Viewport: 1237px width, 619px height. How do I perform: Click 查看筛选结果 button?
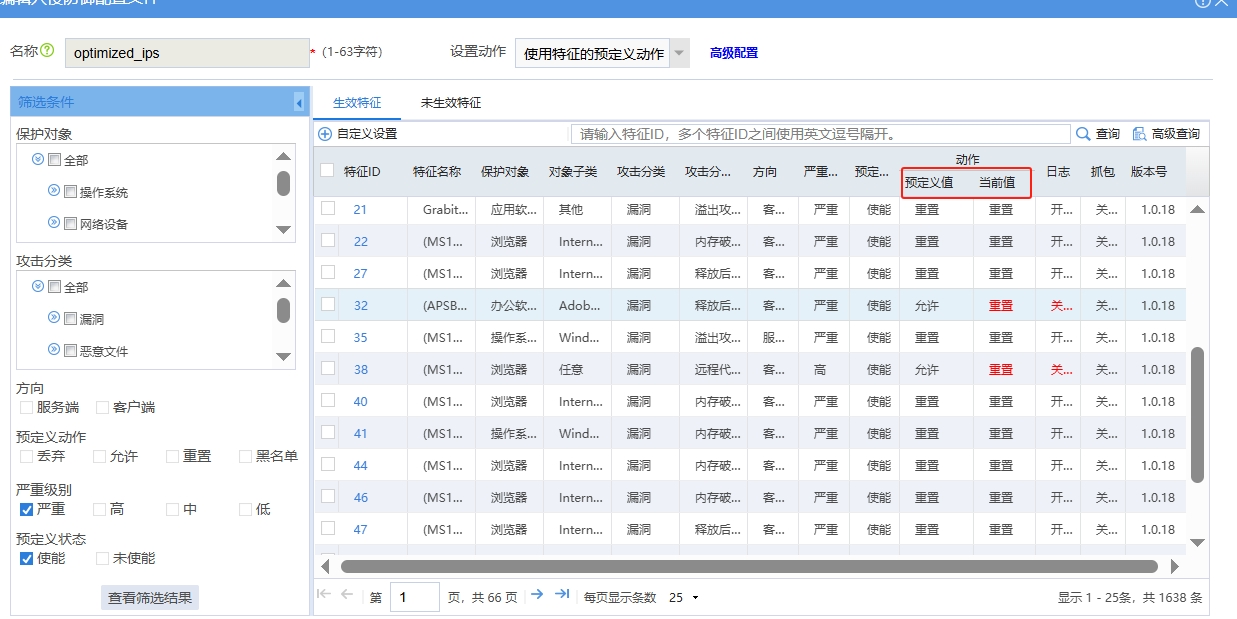pyautogui.click(x=150, y=597)
